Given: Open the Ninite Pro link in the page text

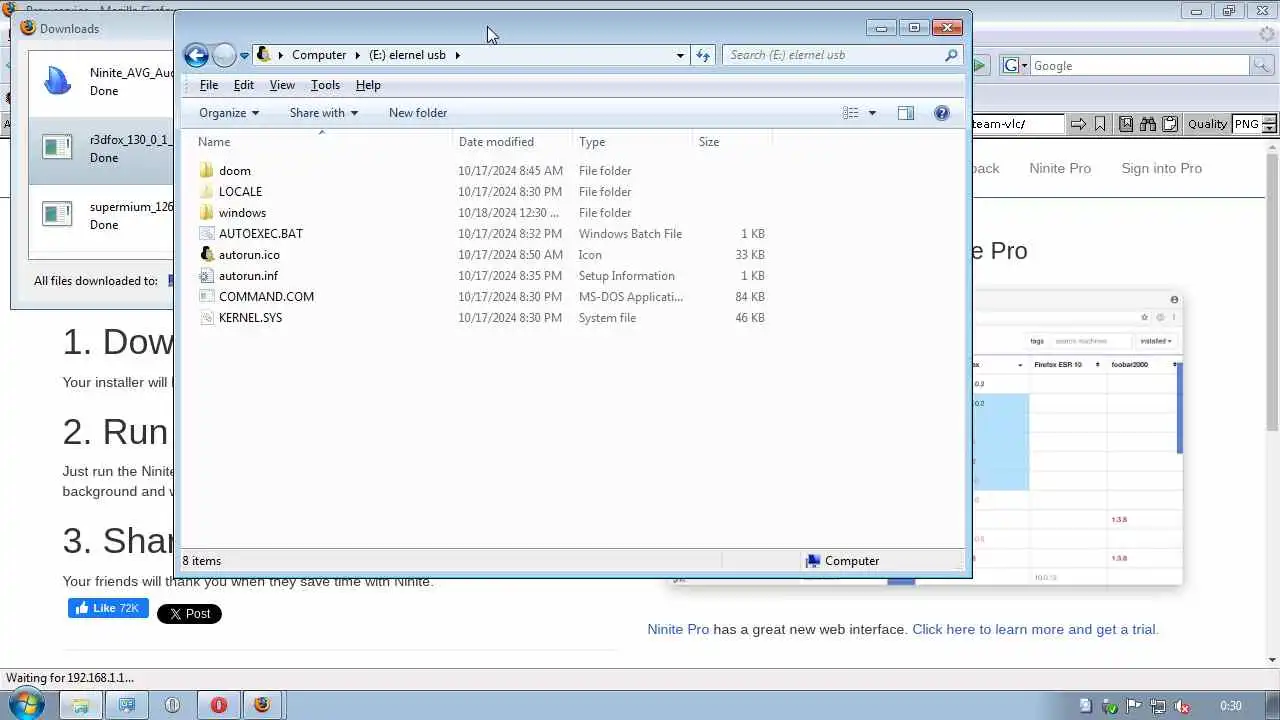Looking at the screenshot, I should (x=678, y=629).
